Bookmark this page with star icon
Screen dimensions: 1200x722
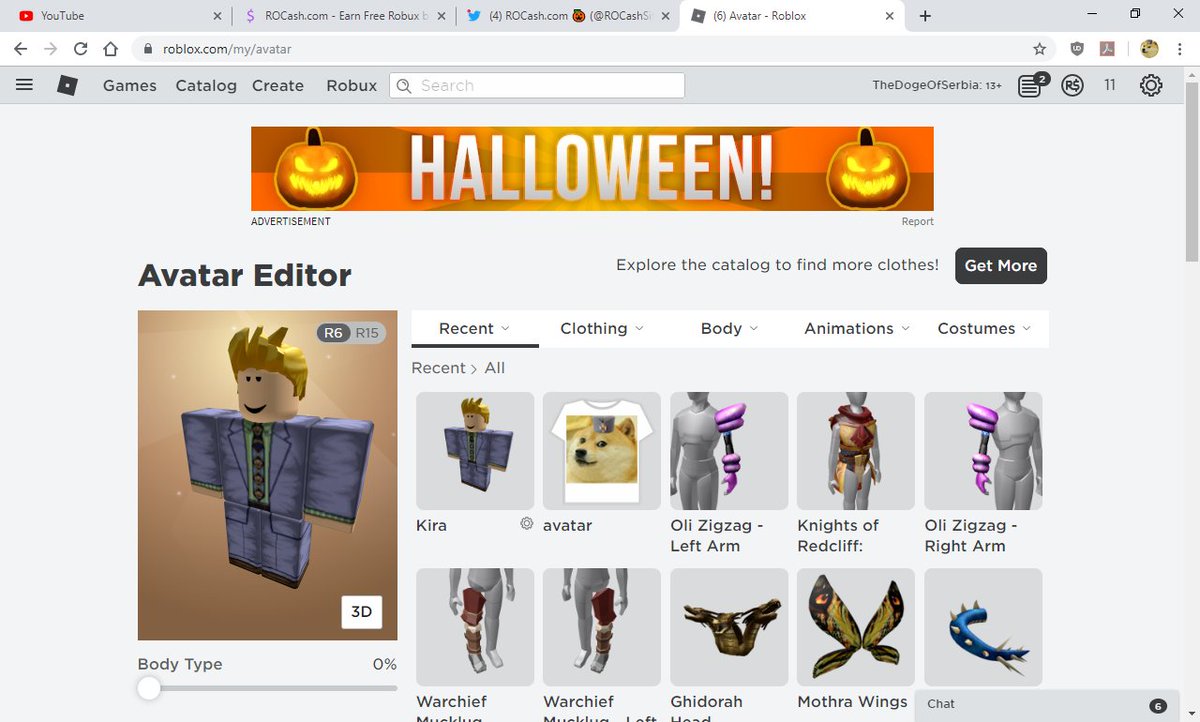1039,48
